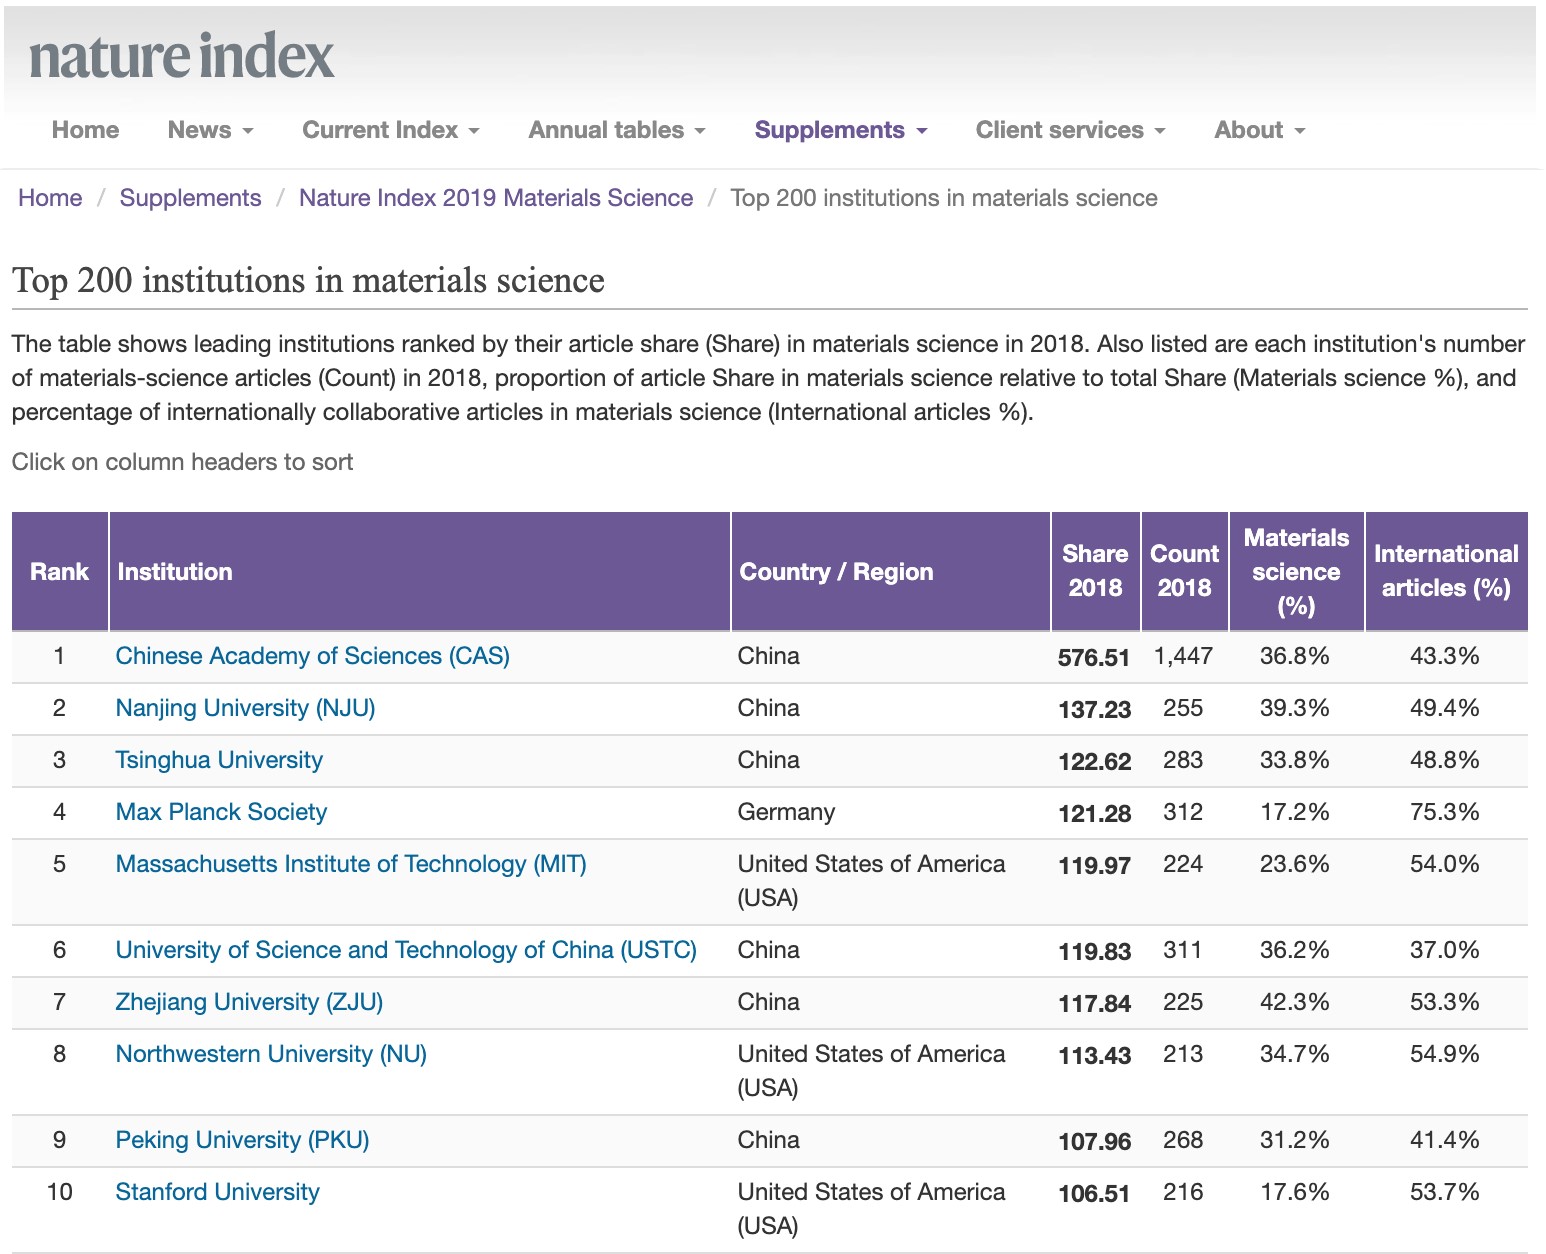Image resolution: width=1546 pixels, height=1254 pixels.
Task: Go to Home in the navigation bar
Action: [85, 130]
